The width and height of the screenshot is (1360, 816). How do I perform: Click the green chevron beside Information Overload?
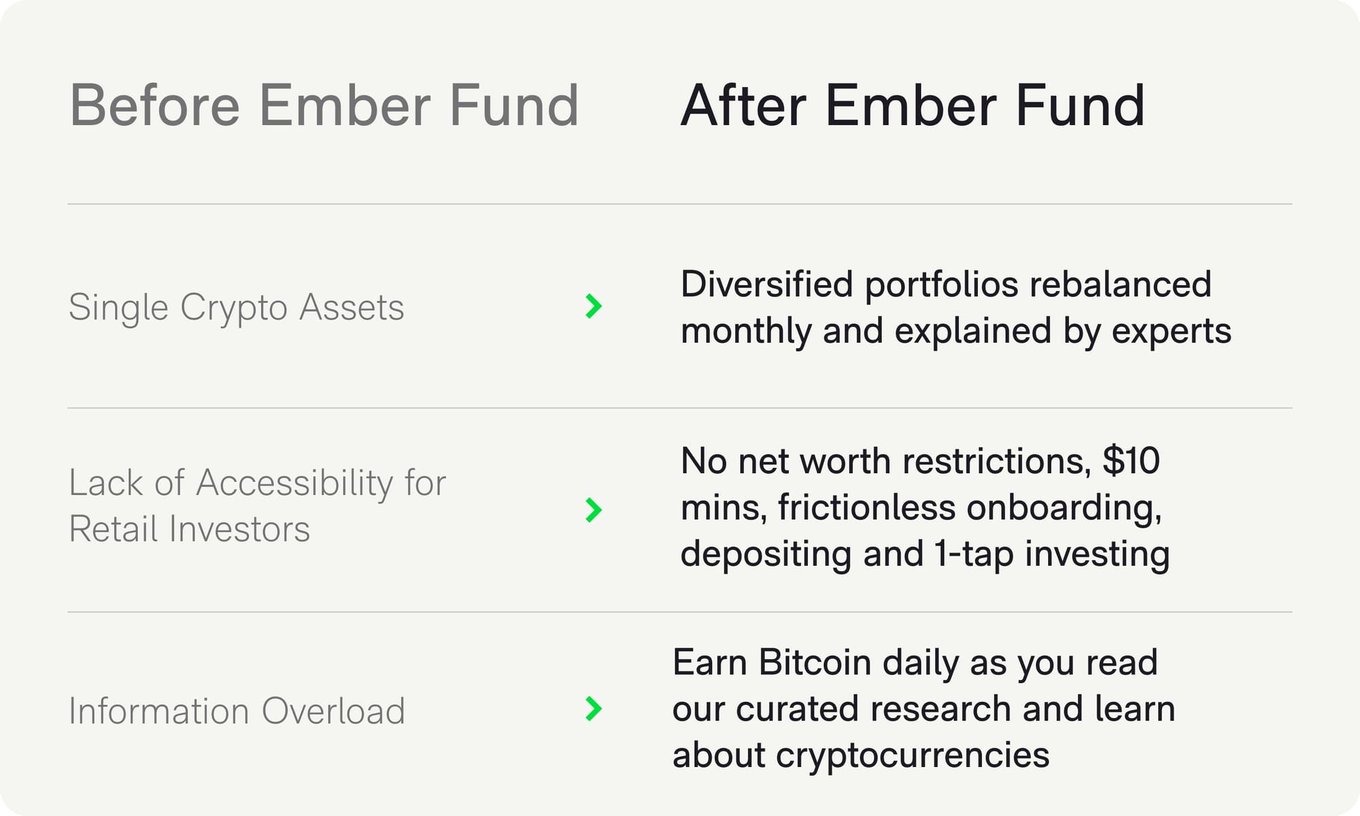pos(594,709)
